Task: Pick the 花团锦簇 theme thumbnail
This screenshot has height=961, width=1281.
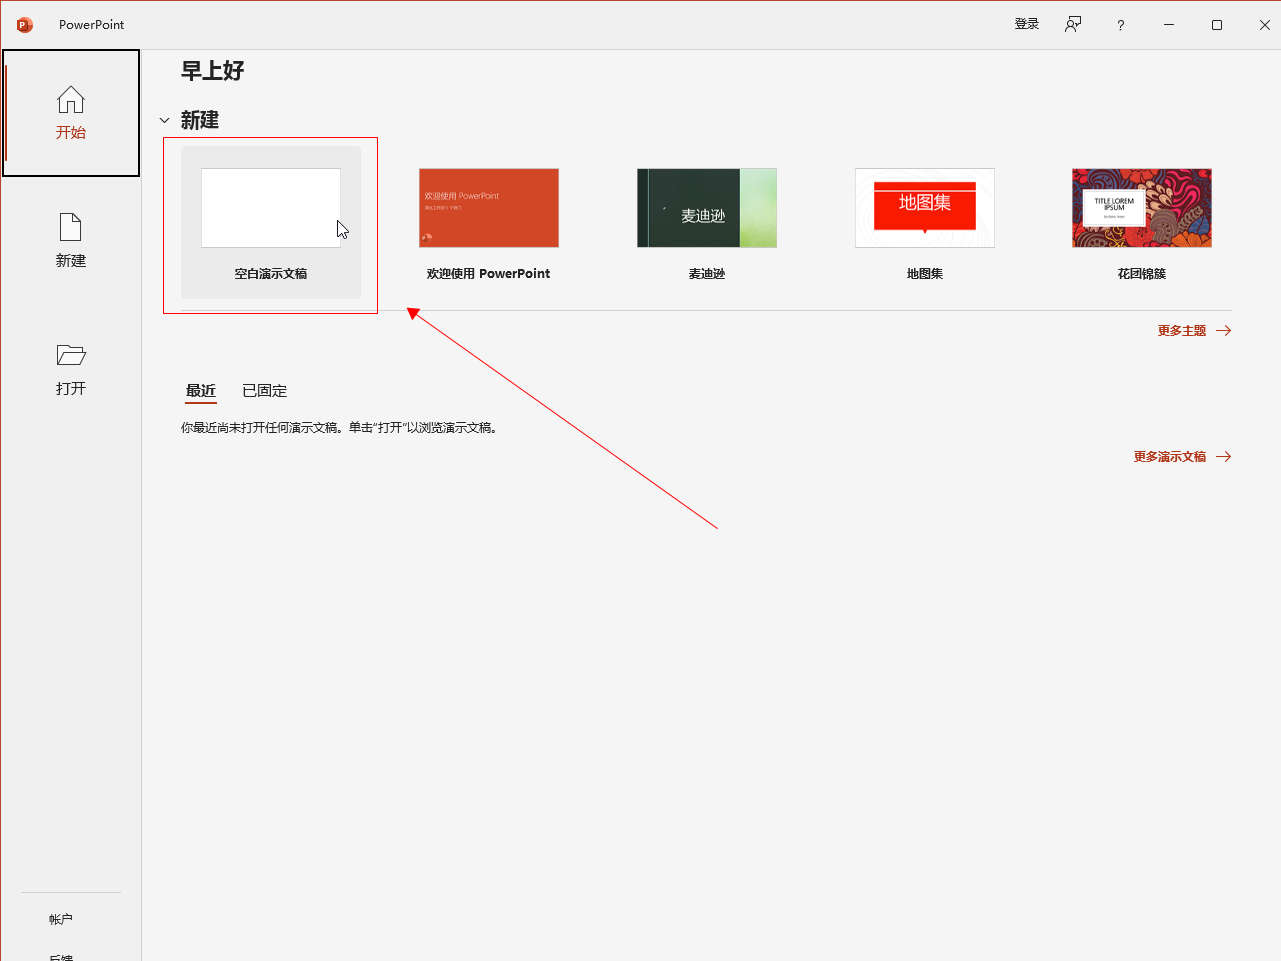Action: (1142, 209)
